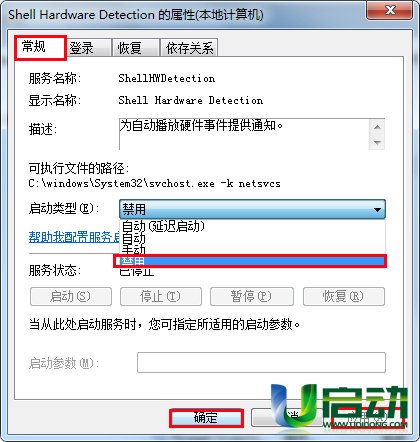Select the highlighted 禁用 option
Image resolution: width=420 pixels, height=442 pixels.
250,261
